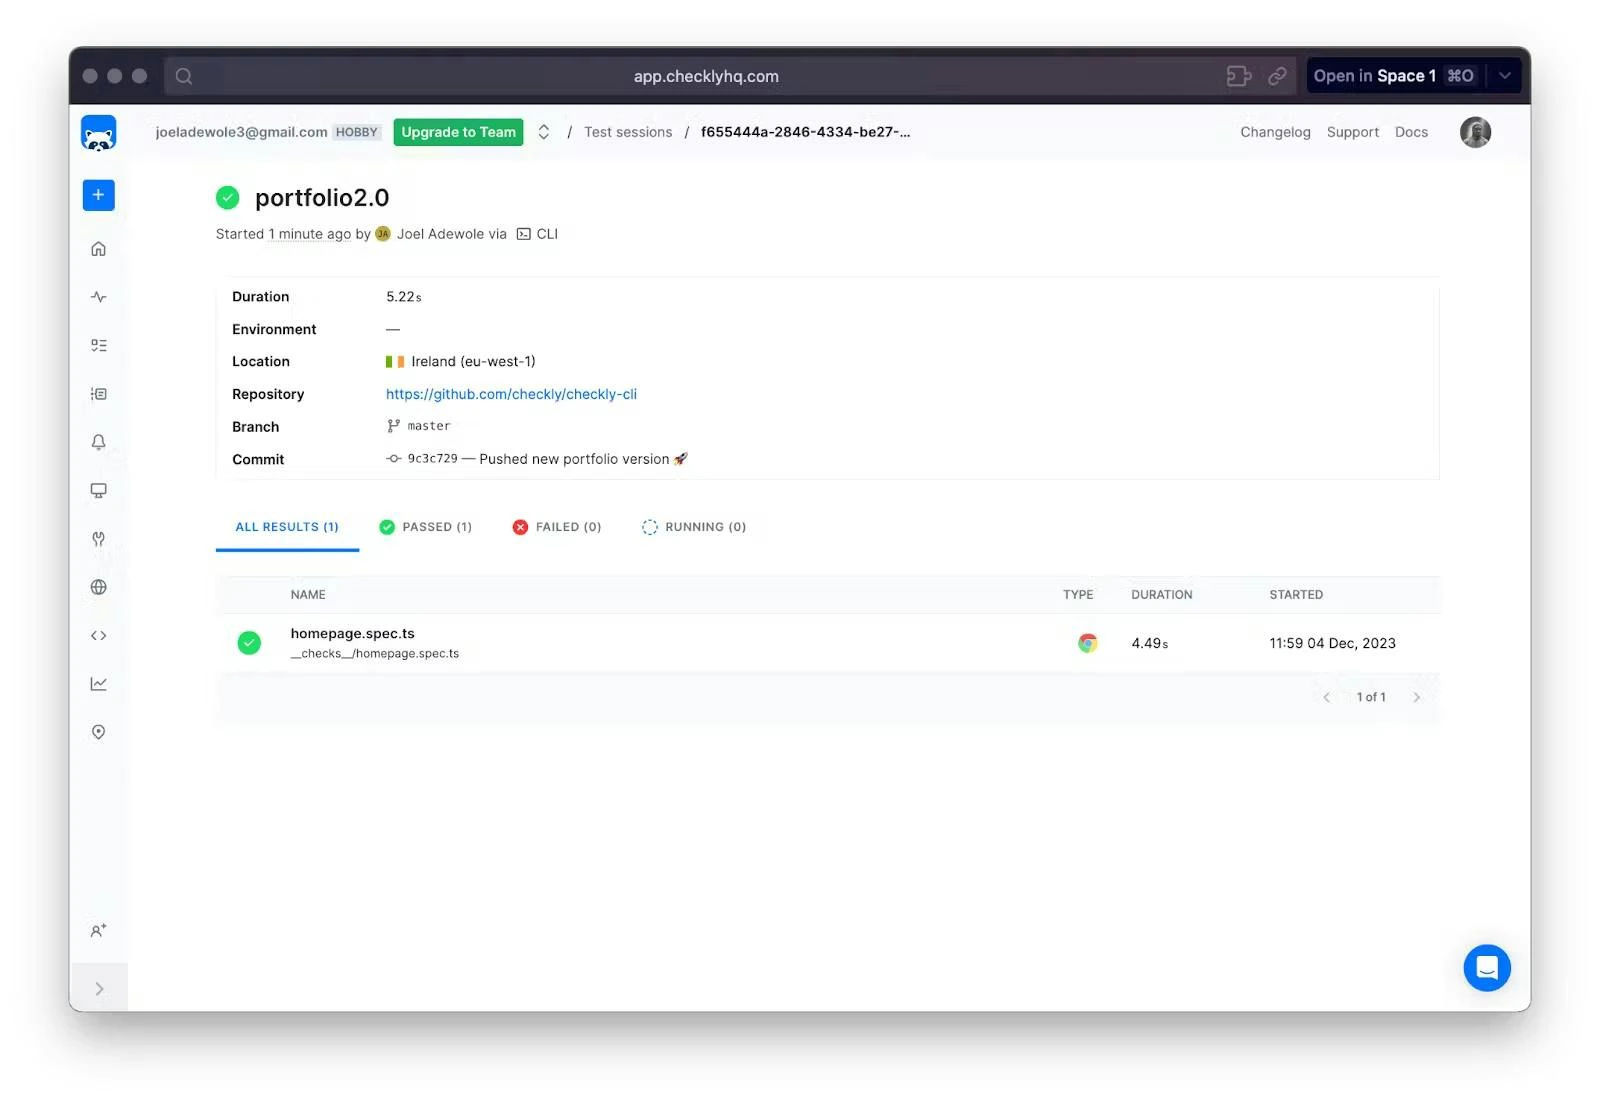Open snippets via the code icon
The height and width of the screenshot is (1103, 1600).
98,634
